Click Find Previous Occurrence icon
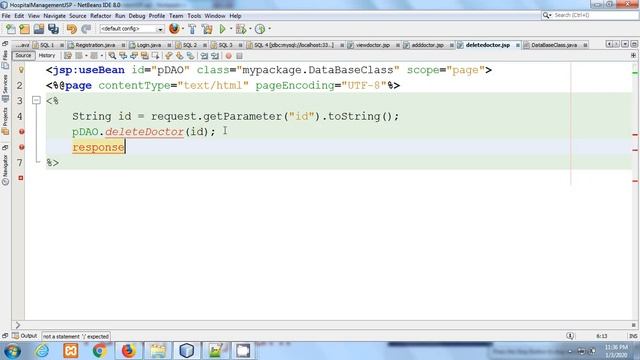The image size is (640, 360). point(123,56)
